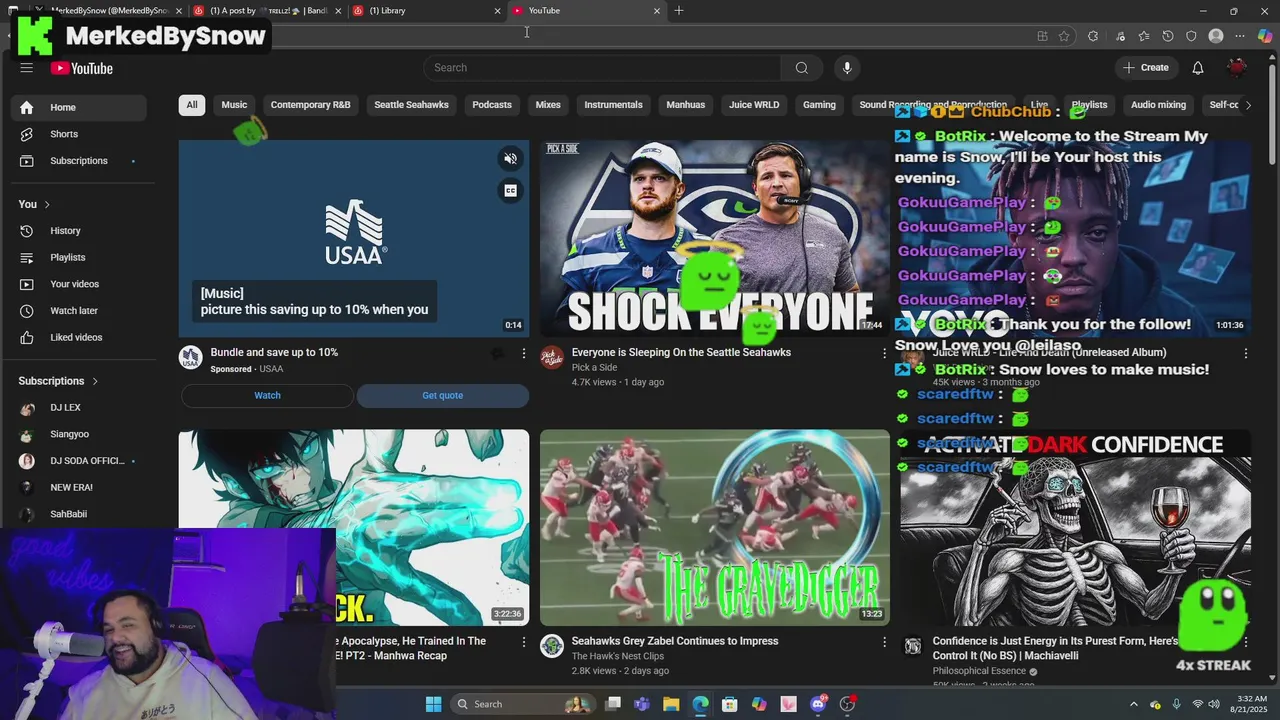
Task: Open Shorts in the sidebar
Action: click(80, 134)
